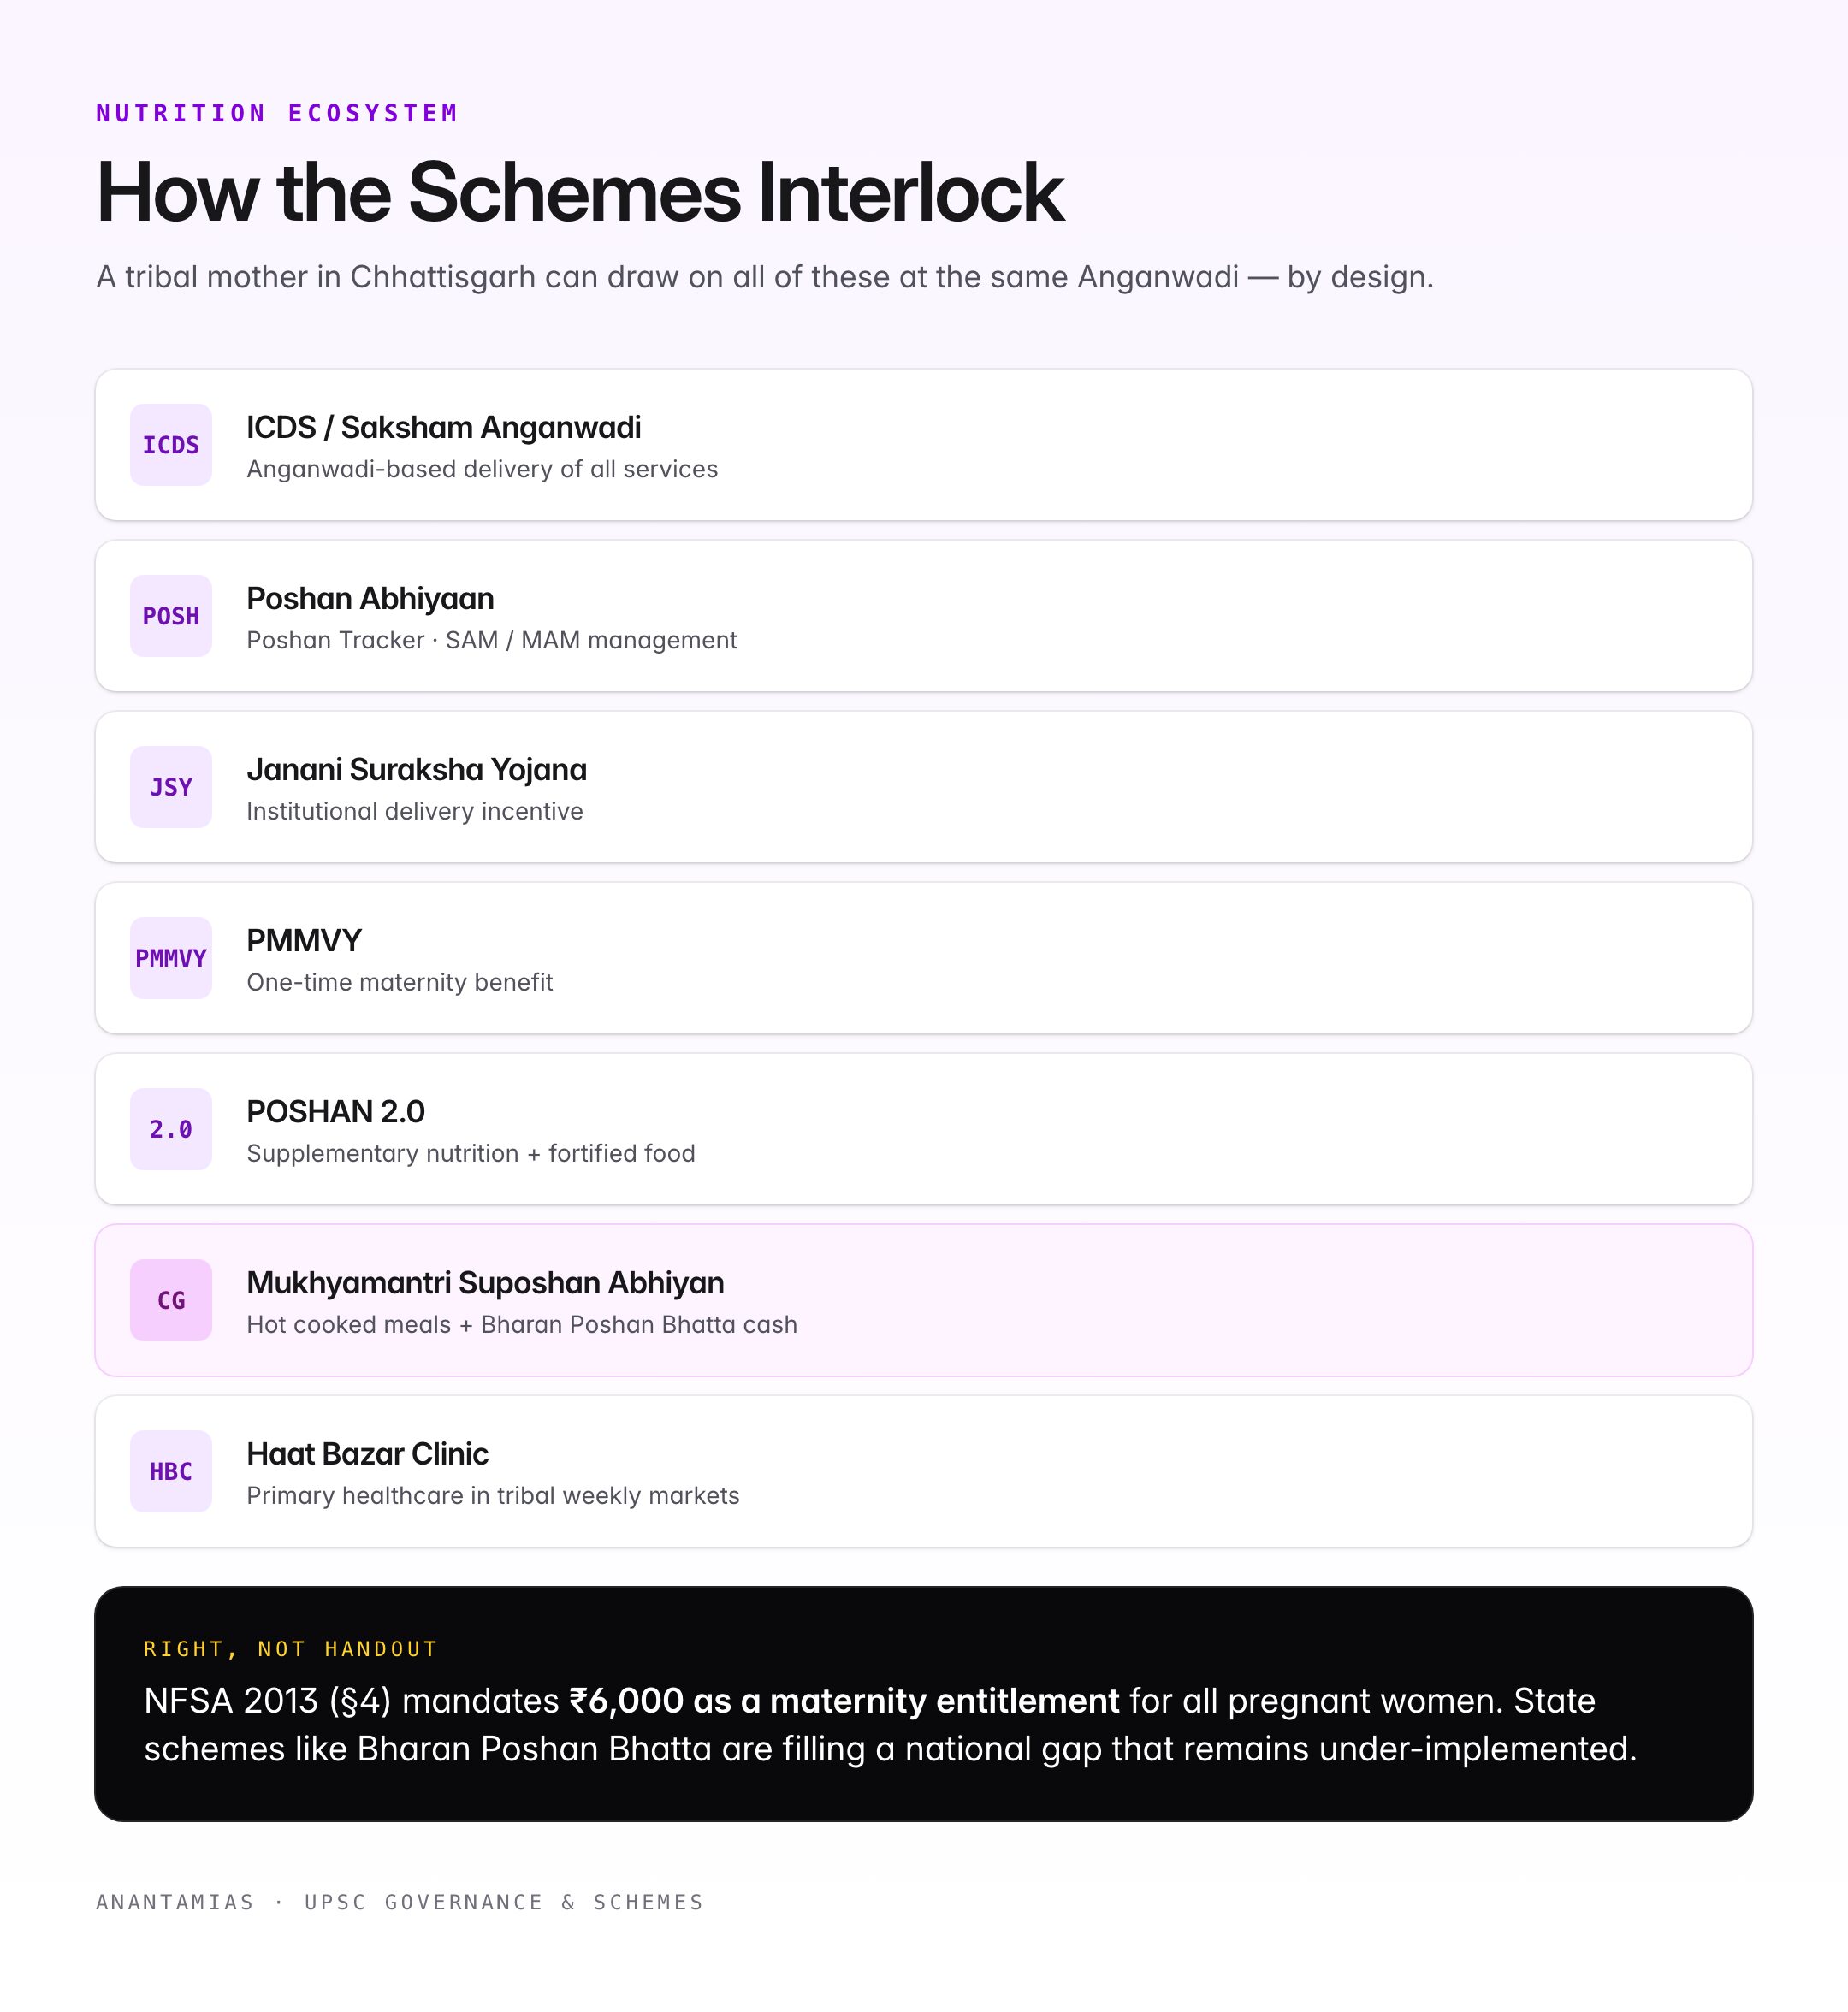The image size is (1848, 2012).
Task: Click the Right, Not Handout label
Action: pos(291,1649)
